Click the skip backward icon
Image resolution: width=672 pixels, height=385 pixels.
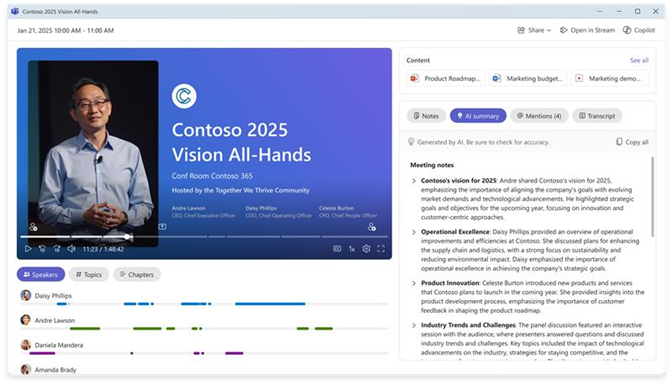coord(42,249)
